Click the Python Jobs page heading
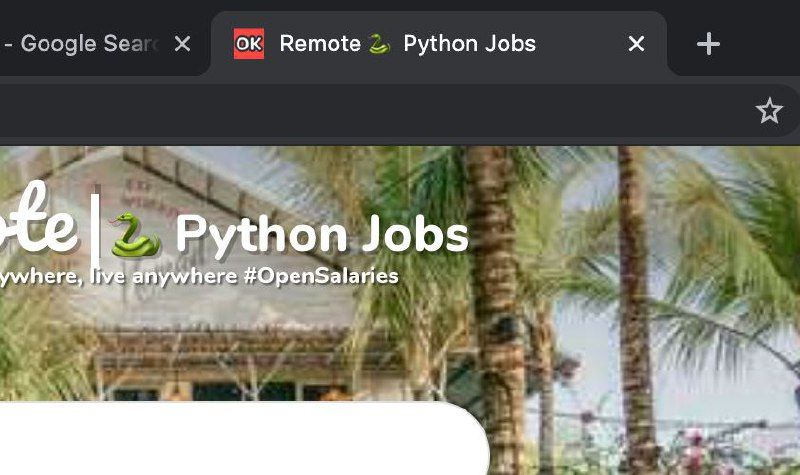The width and height of the screenshot is (800, 475). click(322, 235)
